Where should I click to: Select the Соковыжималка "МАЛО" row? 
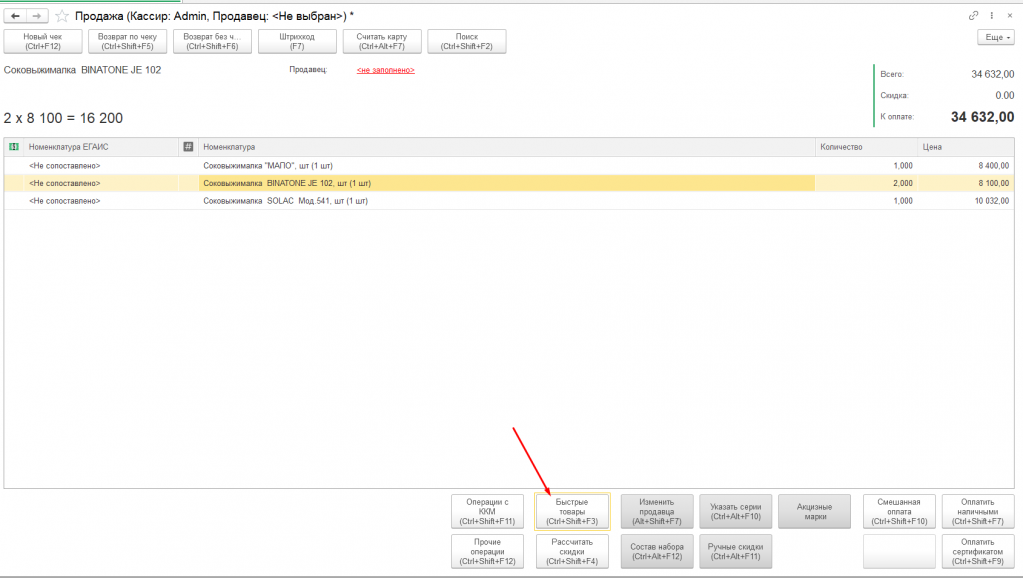pyautogui.click(x=509, y=166)
